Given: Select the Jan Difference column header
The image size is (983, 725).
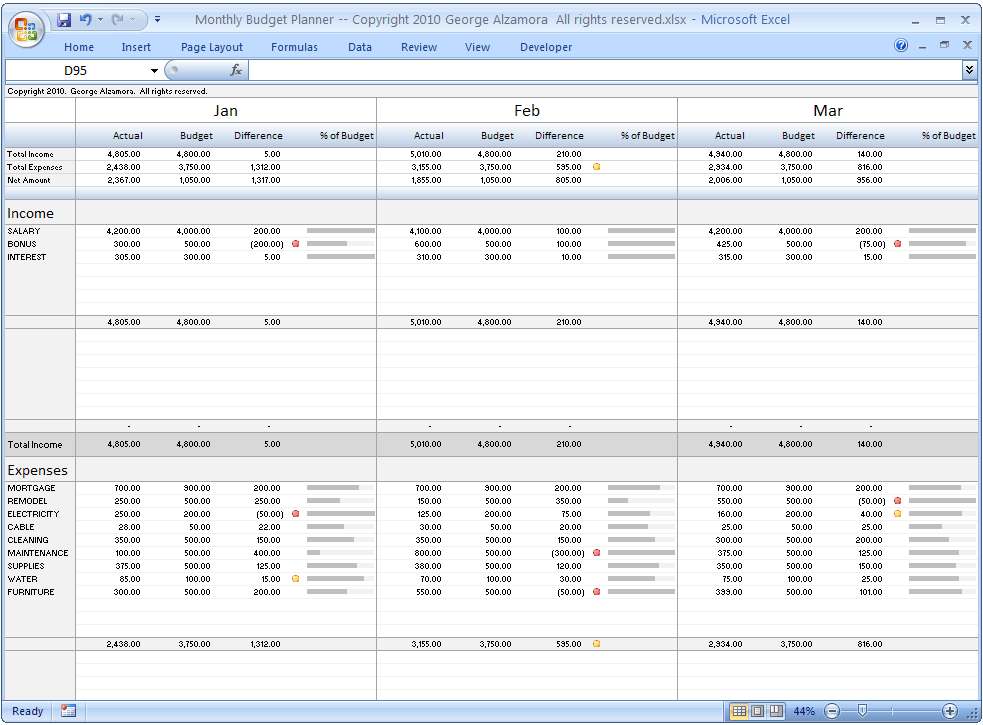Looking at the screenshot, I should (258, 135).
